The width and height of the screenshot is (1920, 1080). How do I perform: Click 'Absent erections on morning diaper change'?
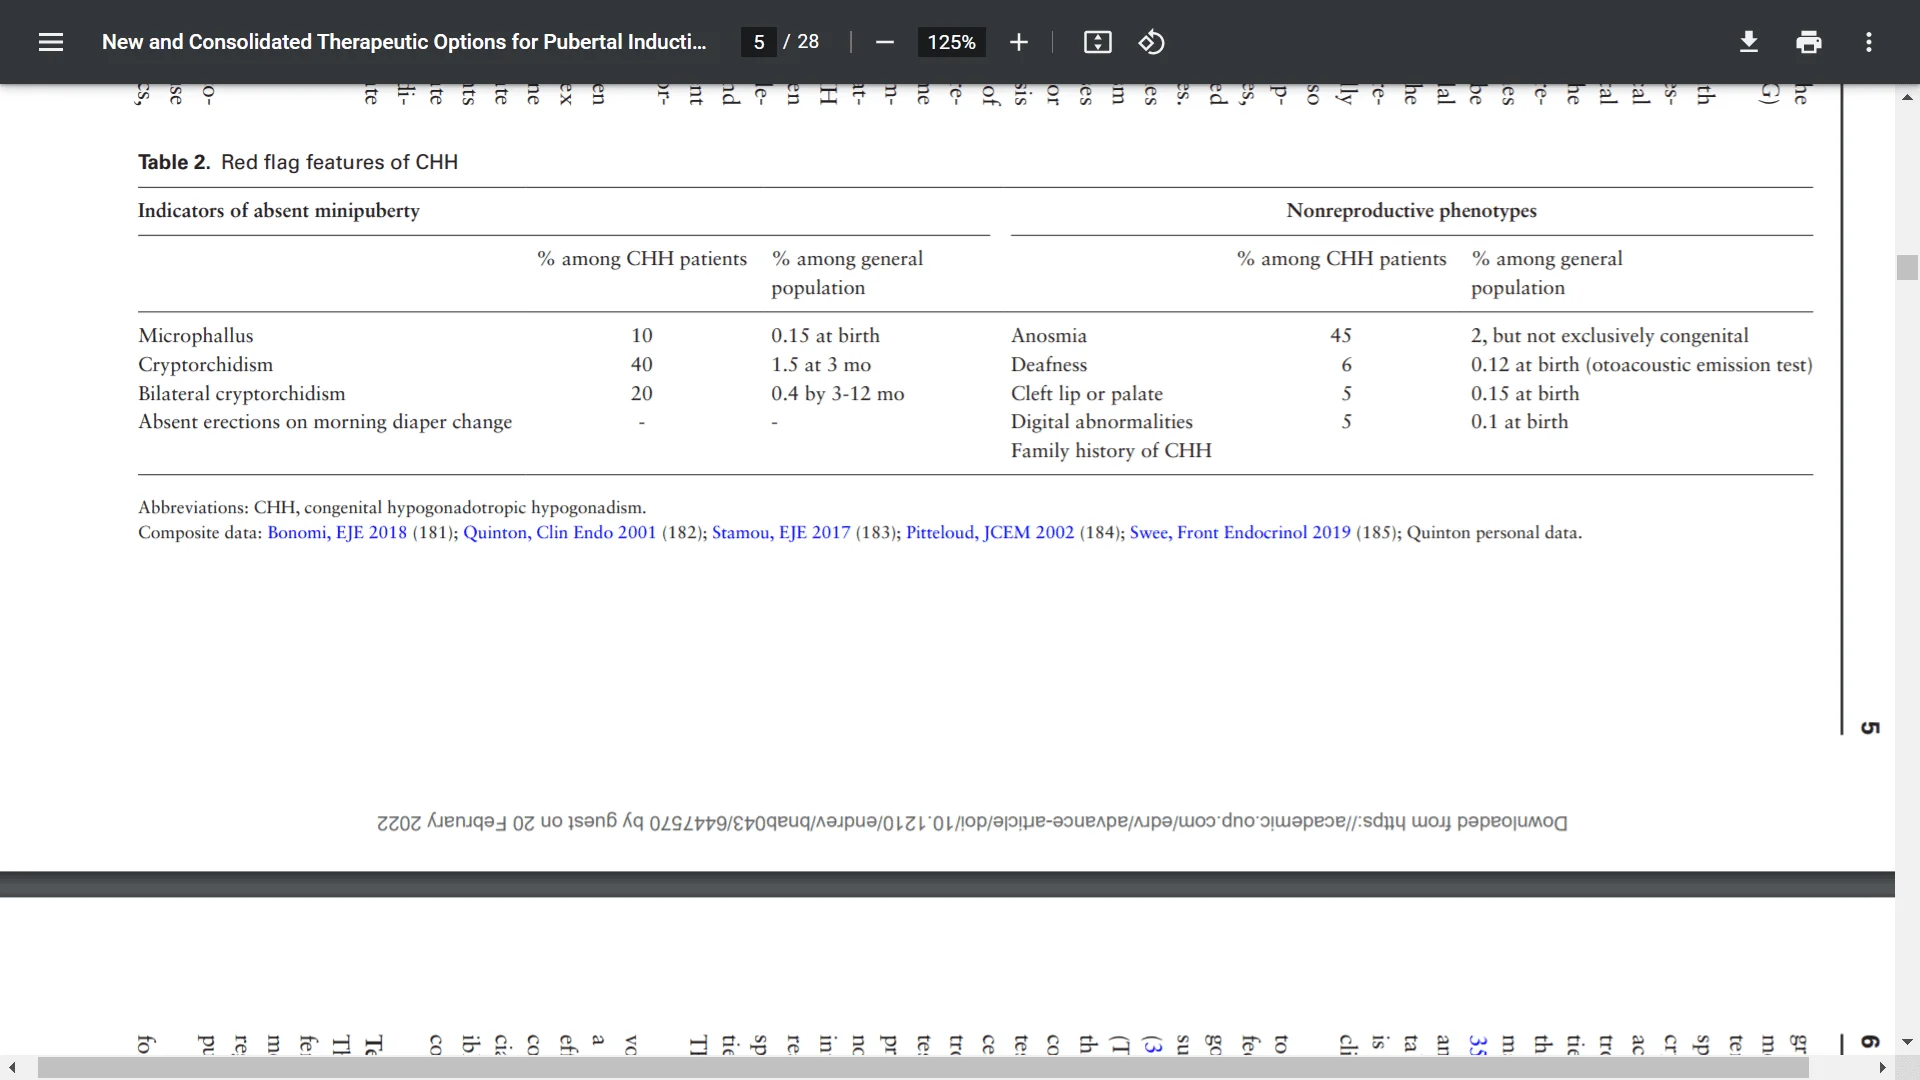pos(325,422)
